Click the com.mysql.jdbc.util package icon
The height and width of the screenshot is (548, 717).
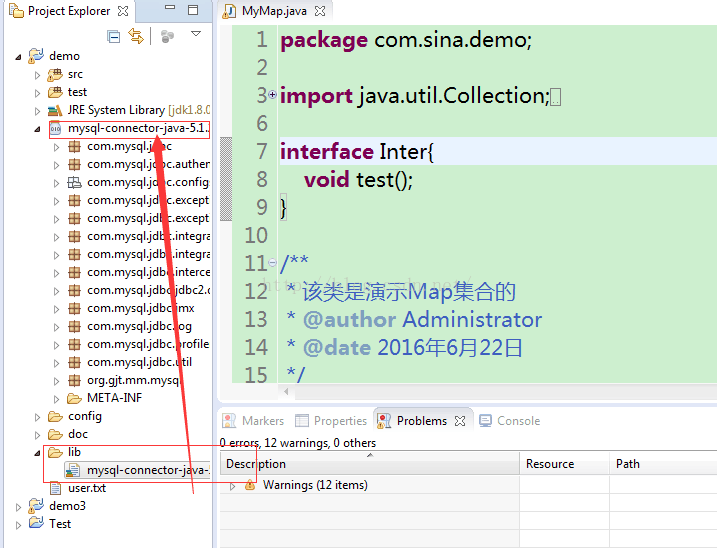tap(74, 362)
